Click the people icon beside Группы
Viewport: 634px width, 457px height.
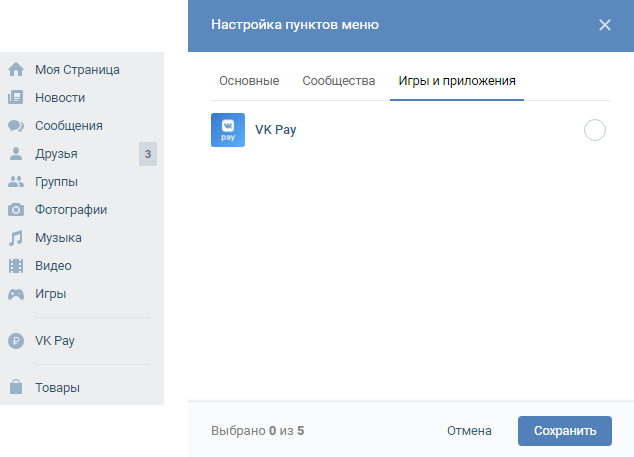pyautogui.click(x=16, y=182)
